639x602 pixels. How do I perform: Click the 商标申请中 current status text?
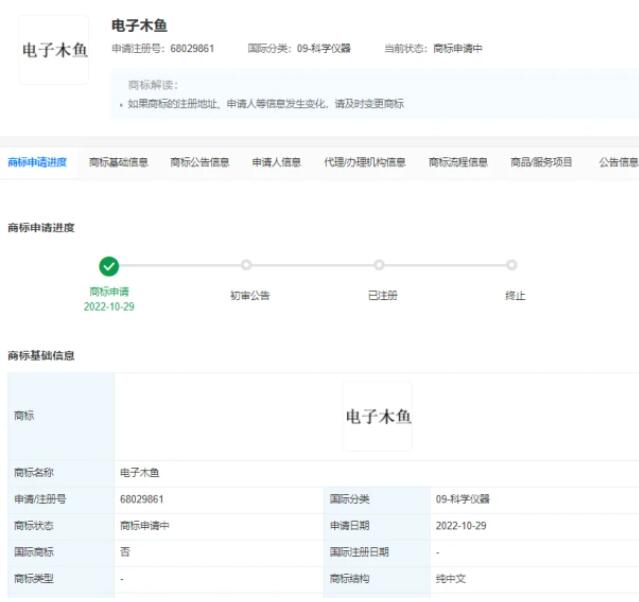click(x=458, y=48)
